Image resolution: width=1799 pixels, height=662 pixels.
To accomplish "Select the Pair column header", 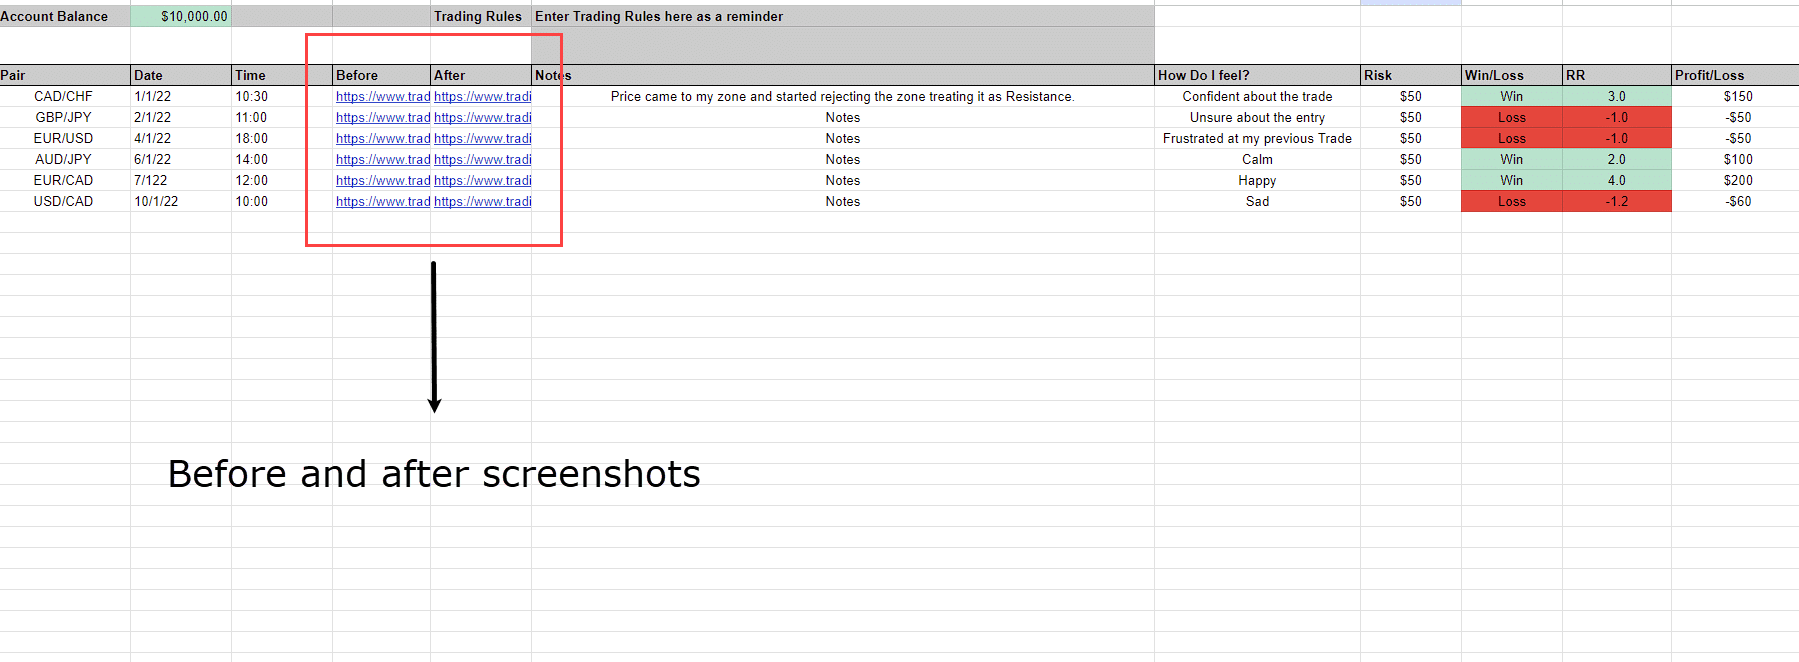I will pyautogui.click(x=65, y=75).
